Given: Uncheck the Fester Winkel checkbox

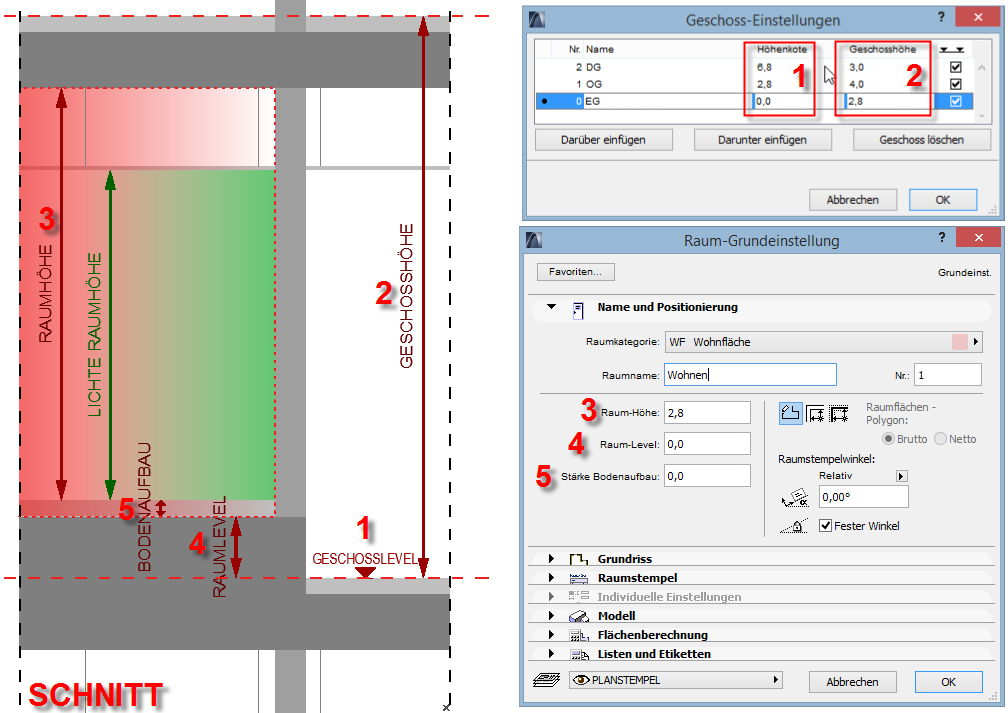Looking at the screenshot, I should click(826, 526).
